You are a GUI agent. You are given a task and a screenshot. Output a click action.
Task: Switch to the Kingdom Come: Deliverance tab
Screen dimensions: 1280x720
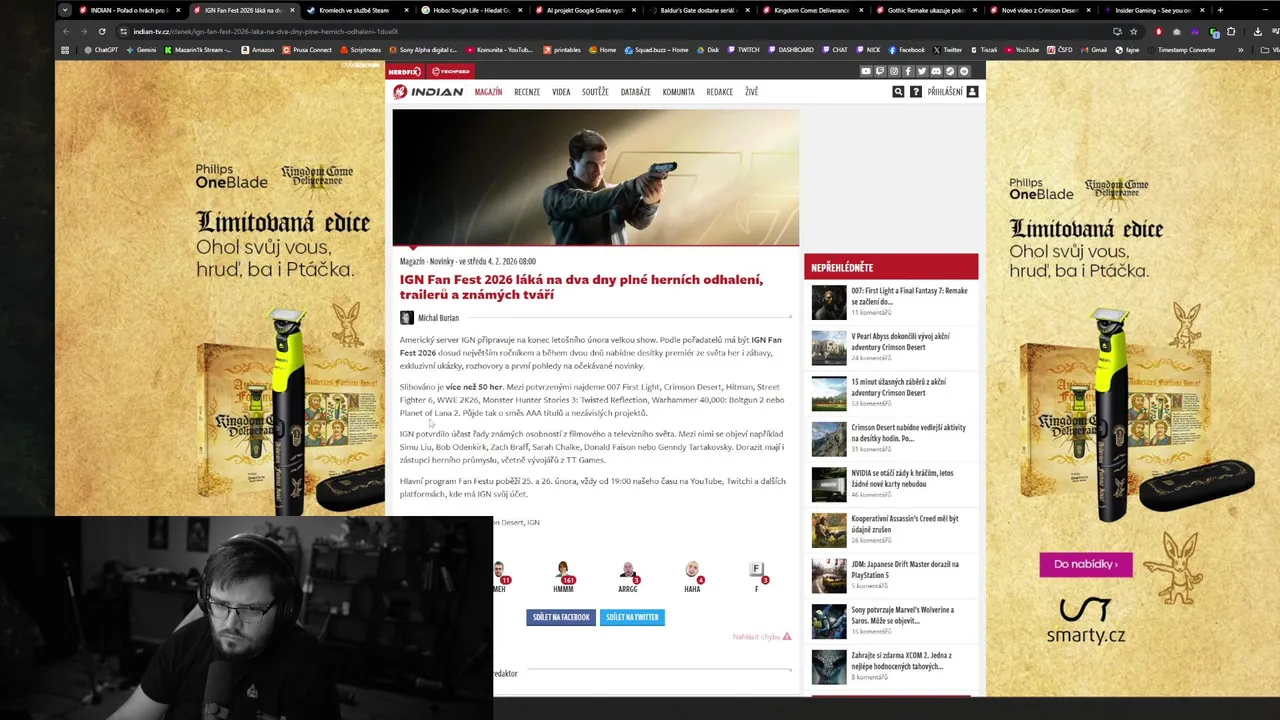point(811,10)
